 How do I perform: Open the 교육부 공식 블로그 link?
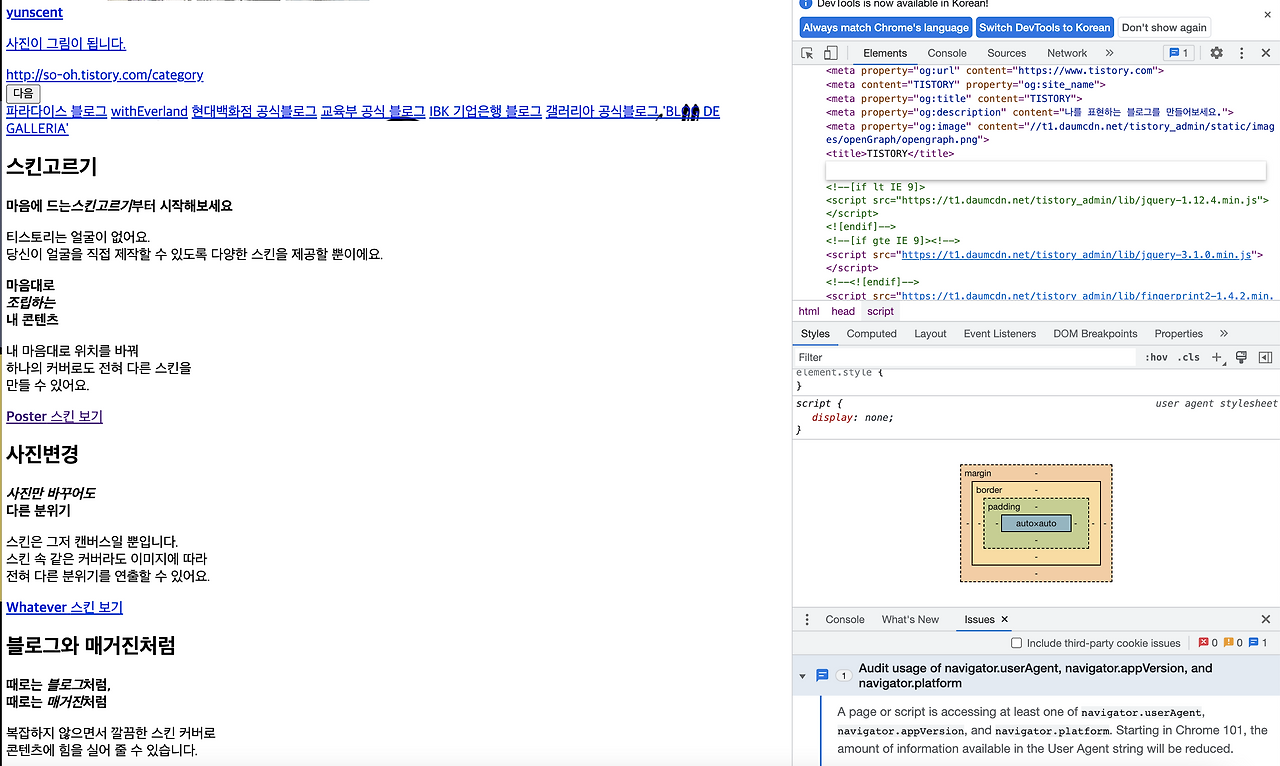(x=373, y=111)
